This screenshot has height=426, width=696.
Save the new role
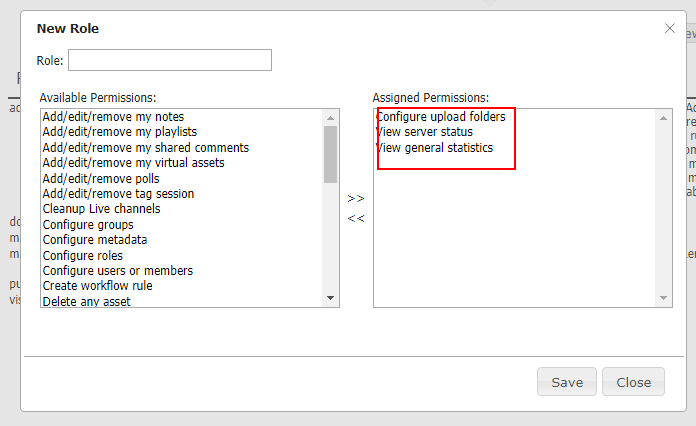(x=567, y=382)
